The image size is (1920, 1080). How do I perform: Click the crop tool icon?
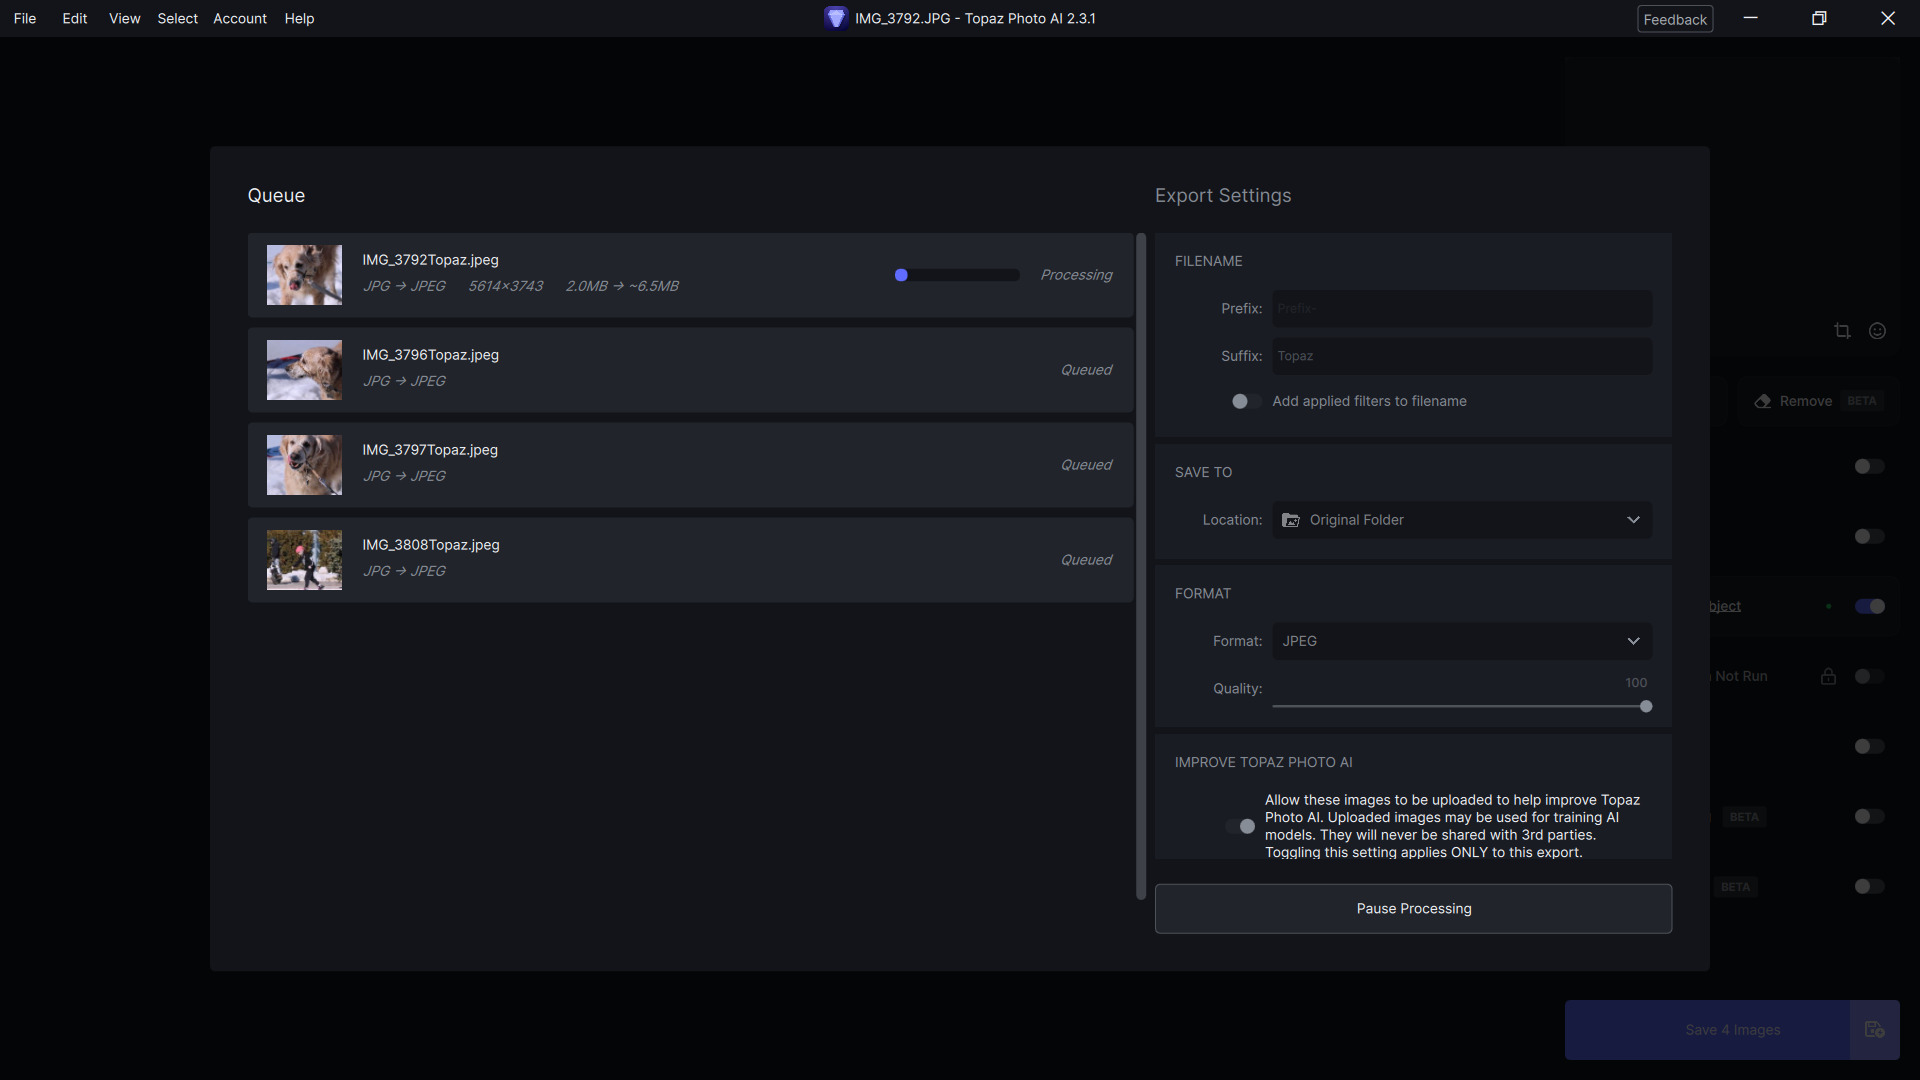(x=1842, y=331)
